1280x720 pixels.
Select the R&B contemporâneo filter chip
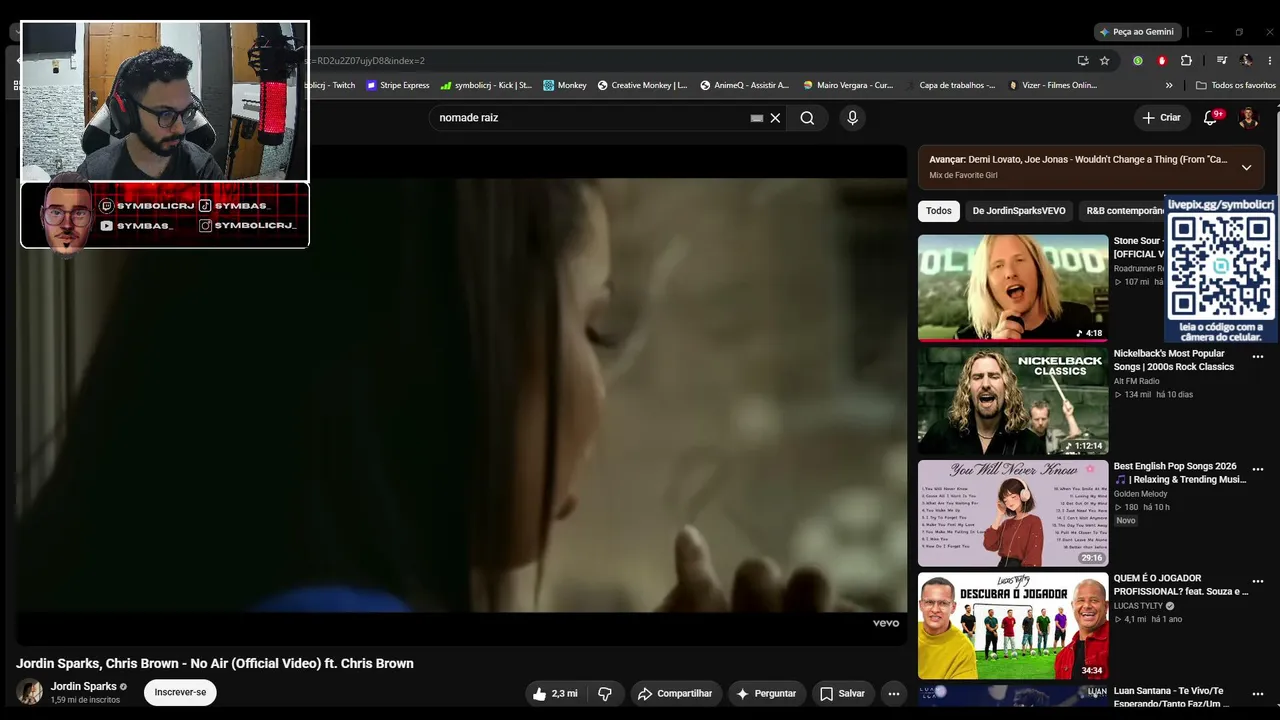(1122, 211)
